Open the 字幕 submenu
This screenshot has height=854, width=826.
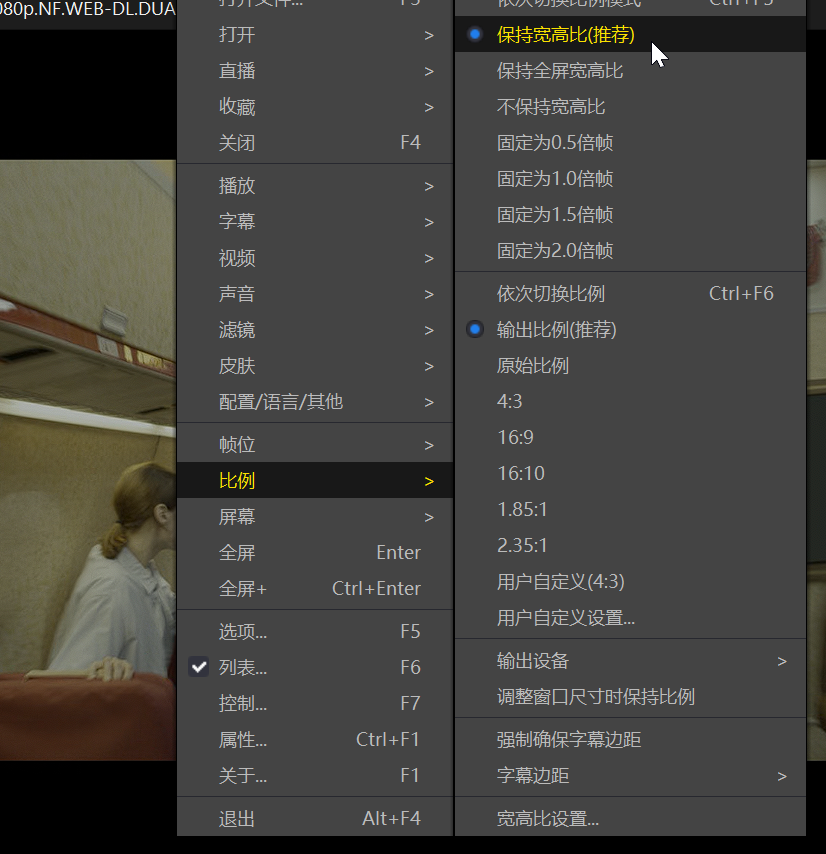(x=315, y=222)
